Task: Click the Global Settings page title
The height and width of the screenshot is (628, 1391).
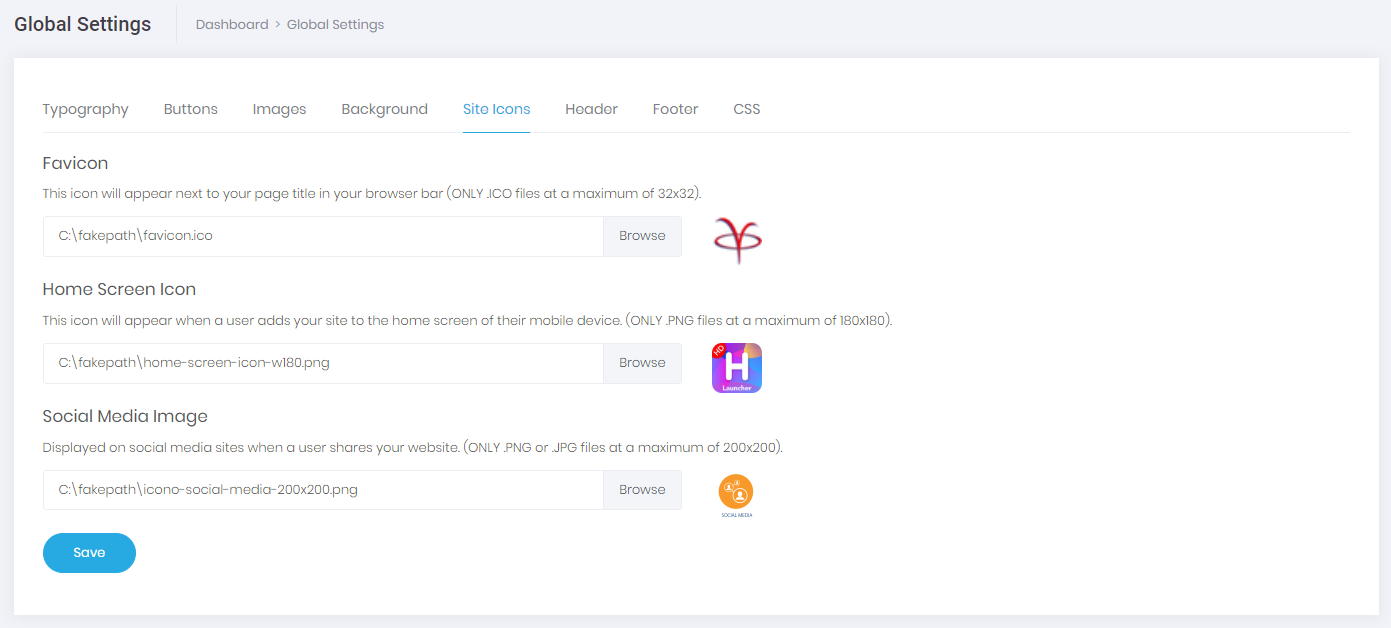Action: click(83, 24)
